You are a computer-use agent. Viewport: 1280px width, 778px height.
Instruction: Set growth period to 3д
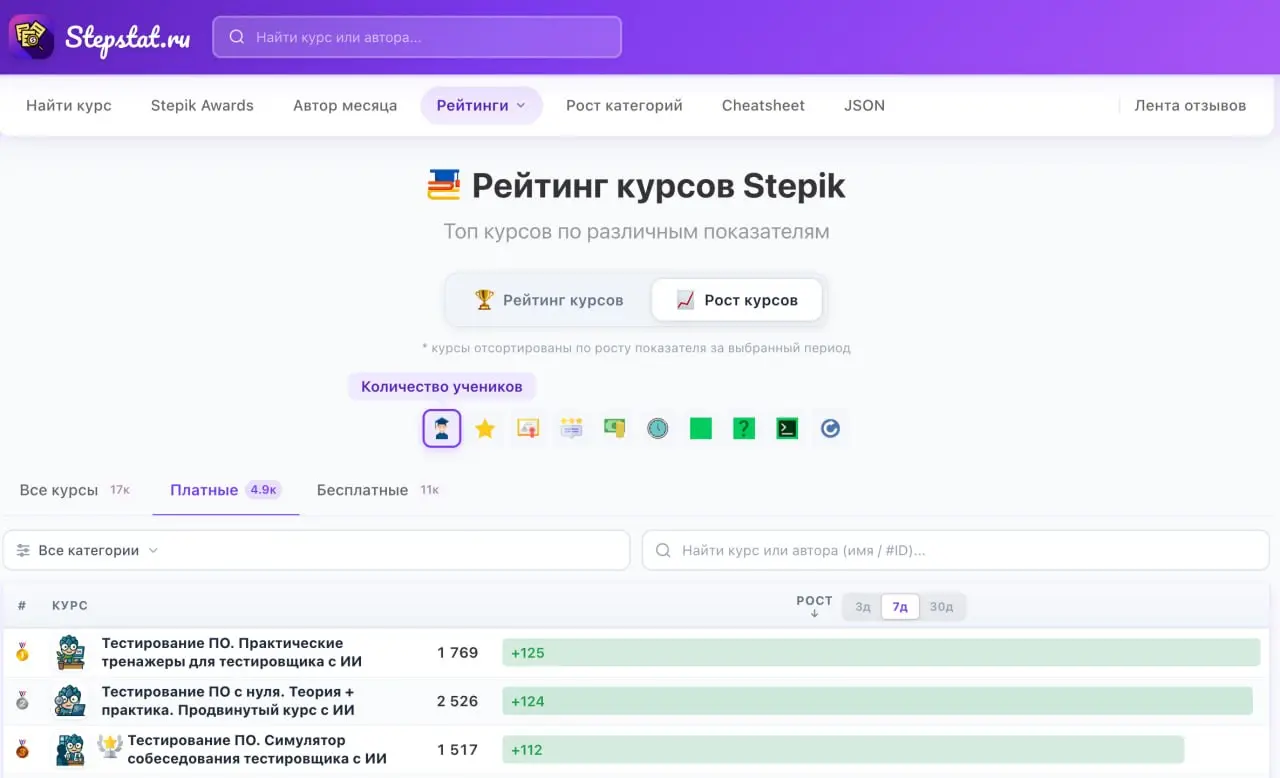(863, 607)
